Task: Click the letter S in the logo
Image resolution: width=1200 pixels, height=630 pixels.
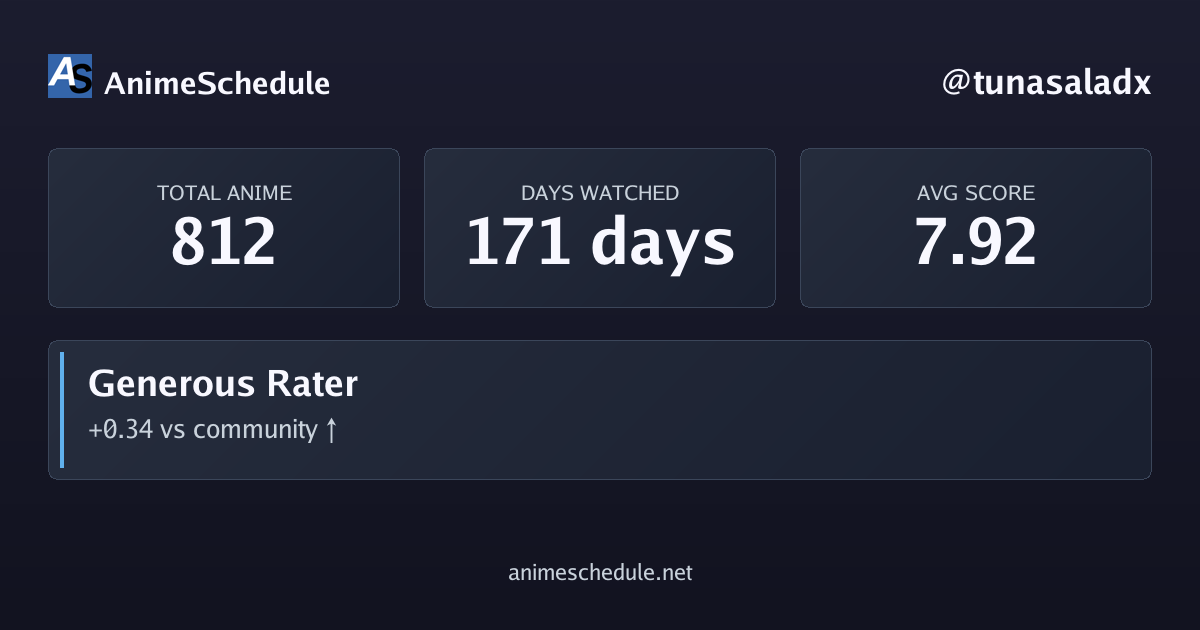Action: pos(81,79)
